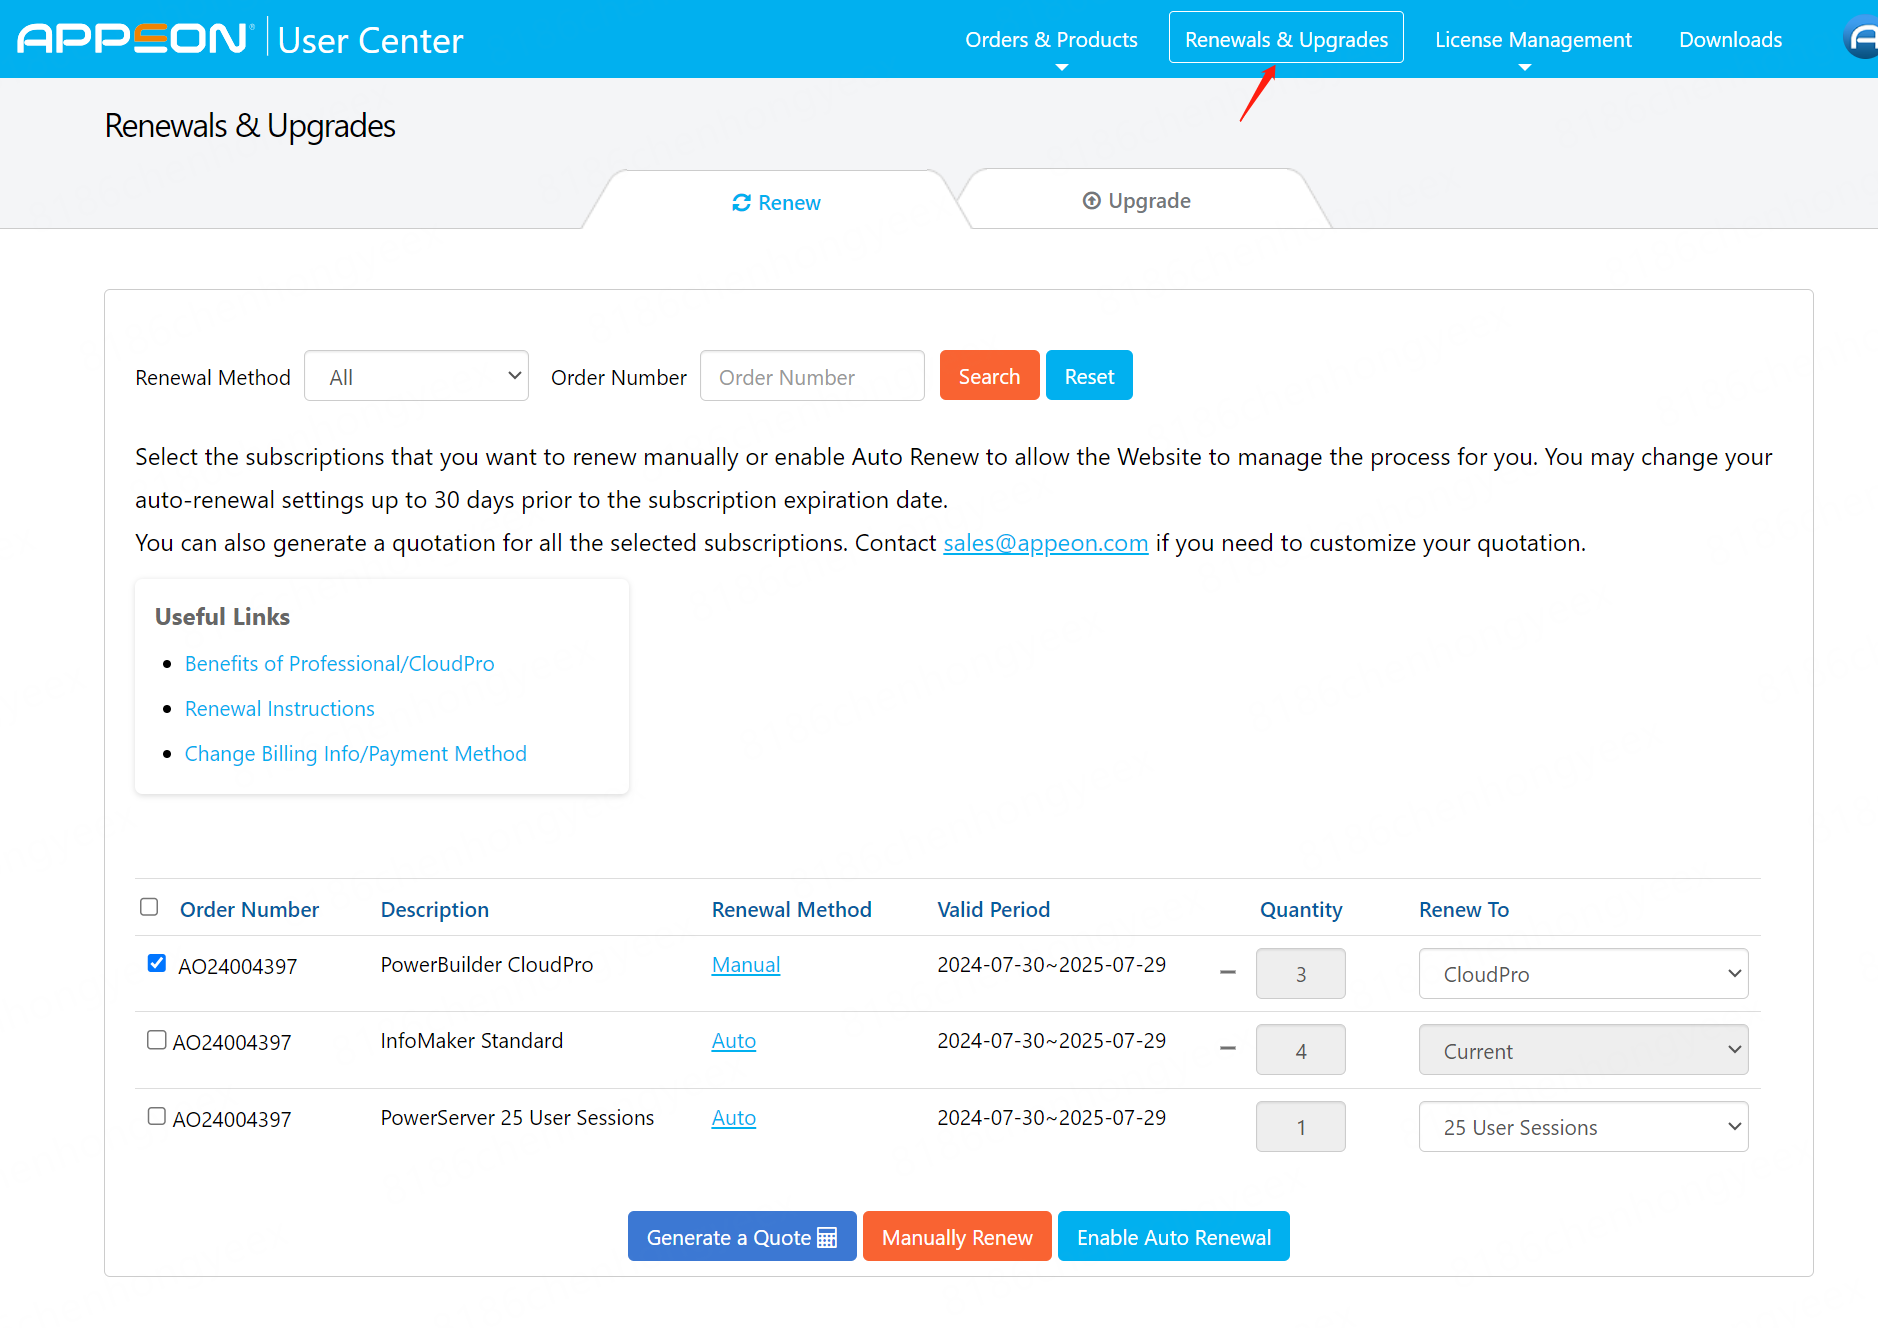Image resolution: width=1878 pixels, height=1328 pixels.
Task: Click the Order Number column header
Action: pyautogui.click(x=249, y=909)
